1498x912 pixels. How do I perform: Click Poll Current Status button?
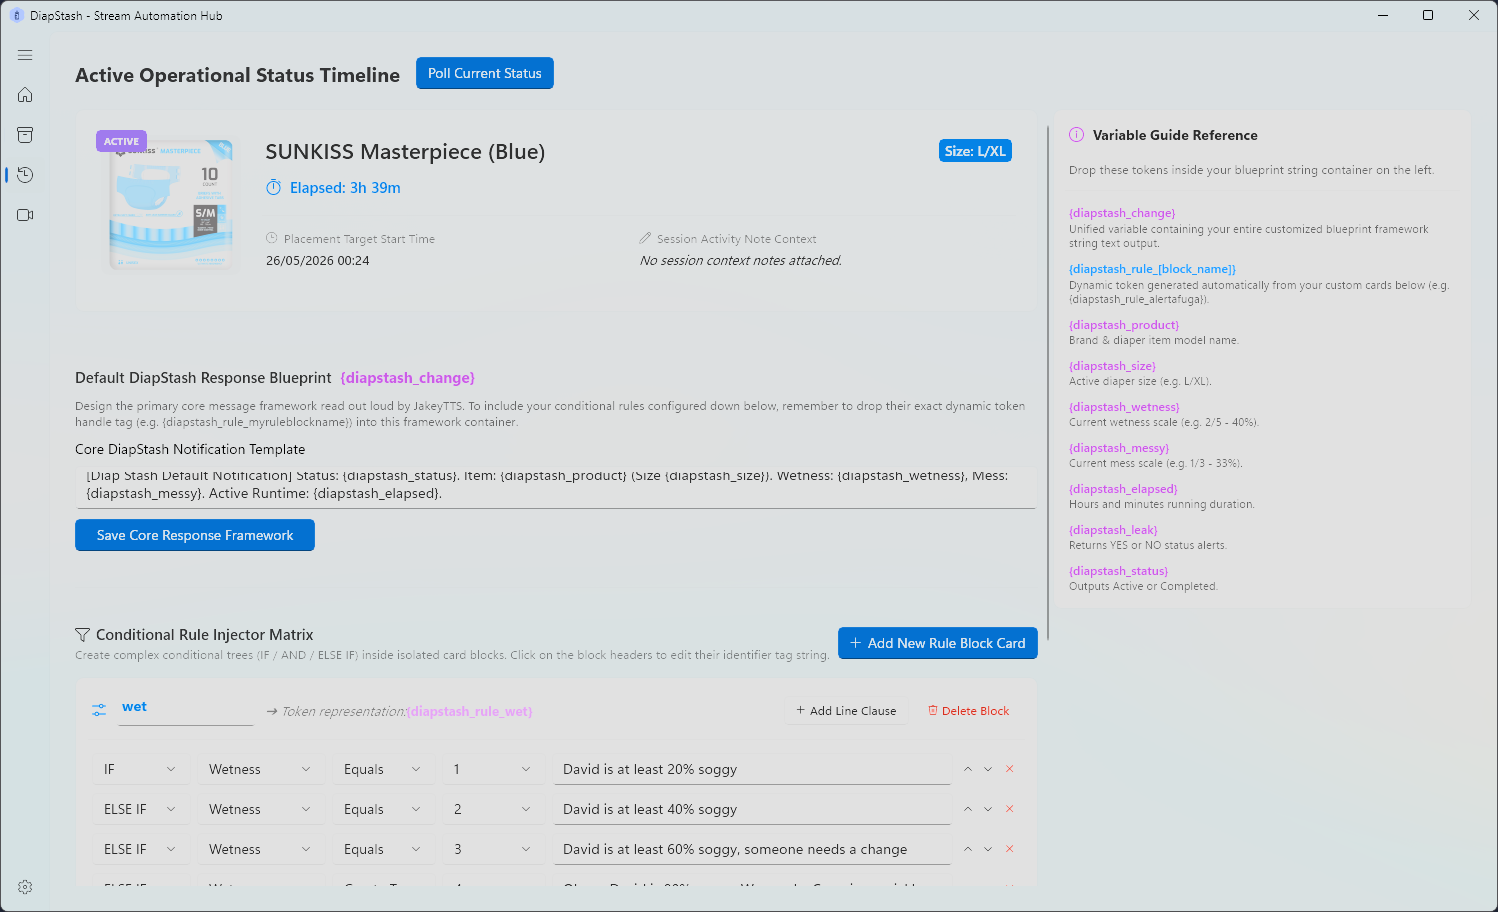pyautogui.click(x=485, y=73)
